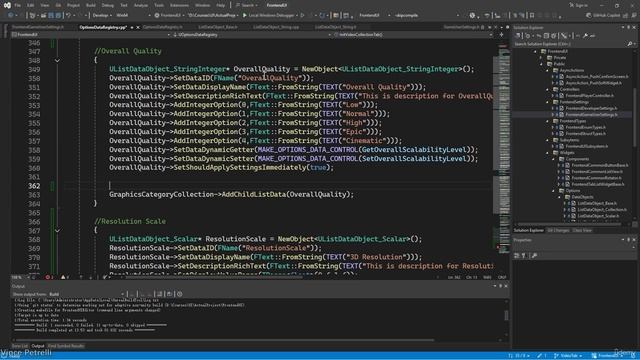Collapse the FrontendUI project node
This screenshot has height=360, width=640.
tap(536, 51)
